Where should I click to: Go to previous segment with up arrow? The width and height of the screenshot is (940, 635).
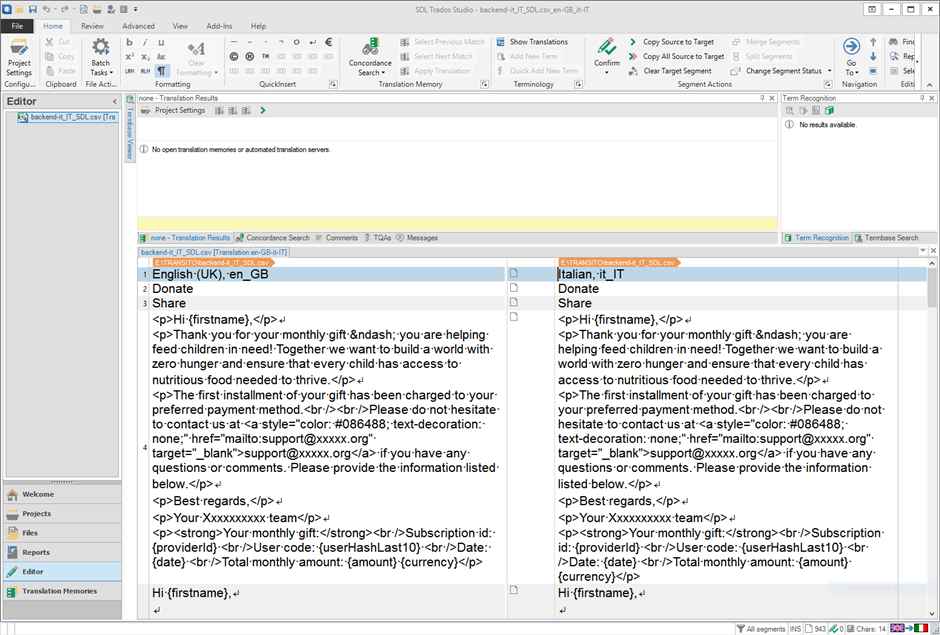pos(873,42)
